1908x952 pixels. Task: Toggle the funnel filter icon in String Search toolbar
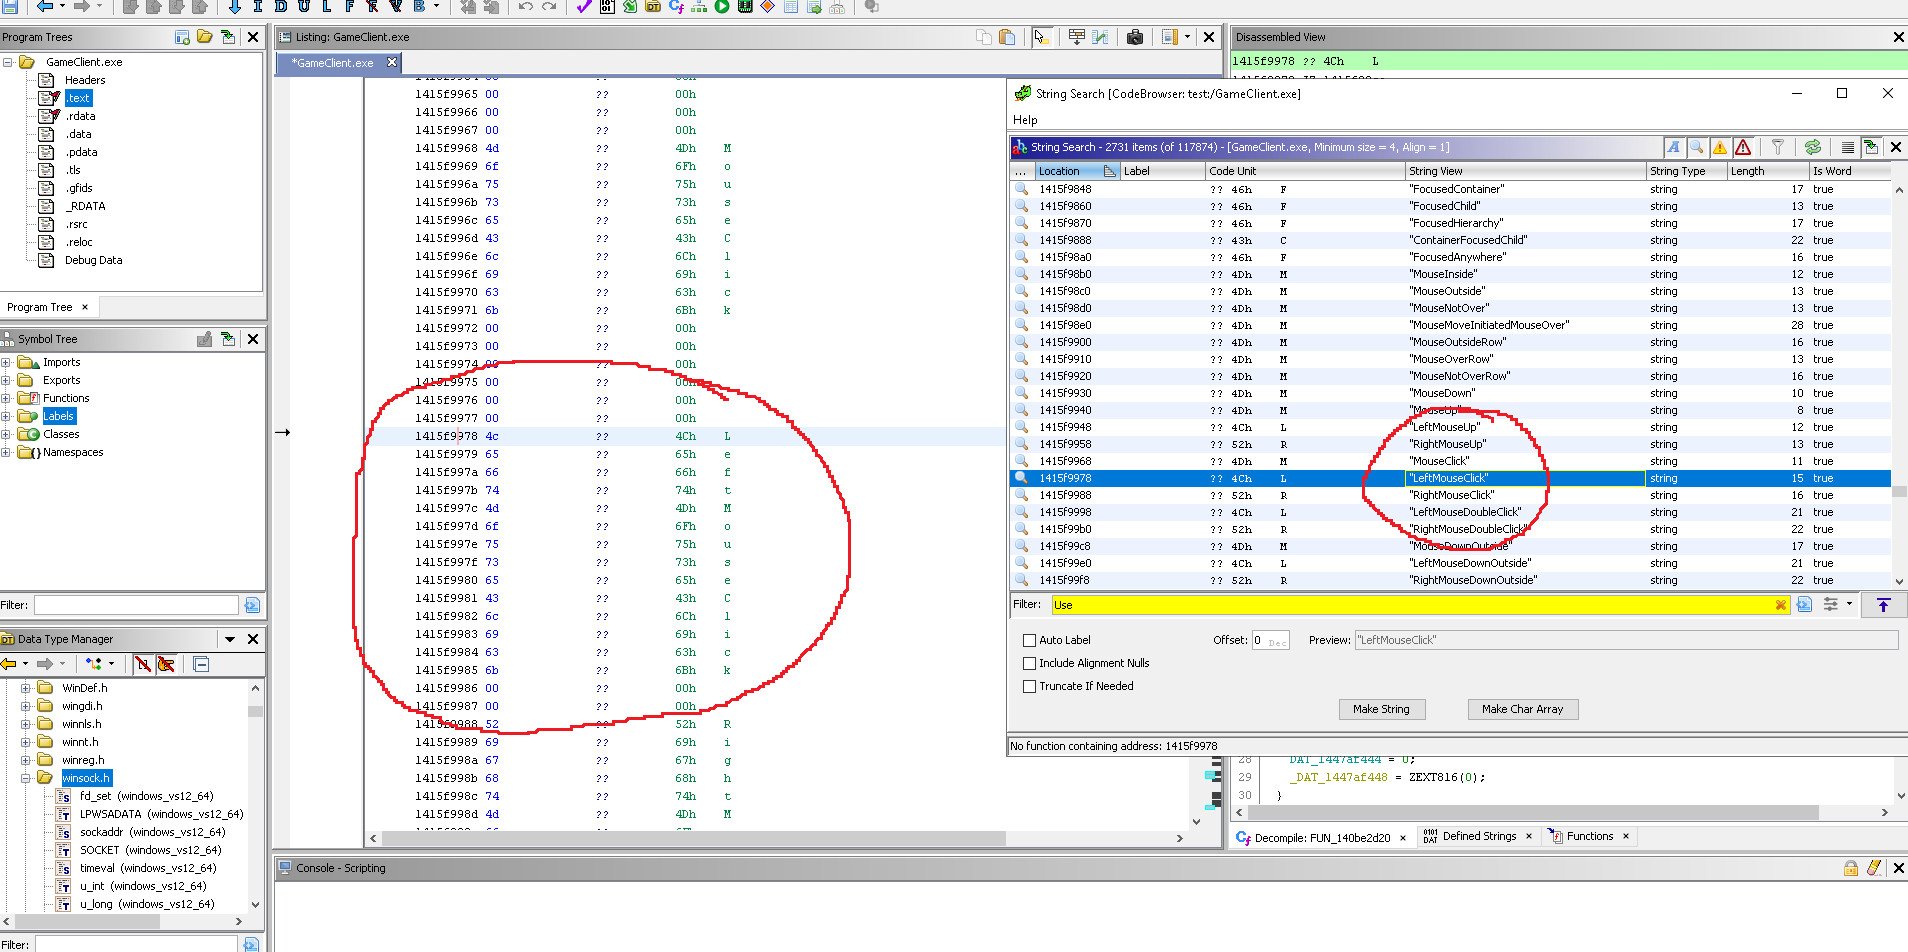(x=1778, y=147)
